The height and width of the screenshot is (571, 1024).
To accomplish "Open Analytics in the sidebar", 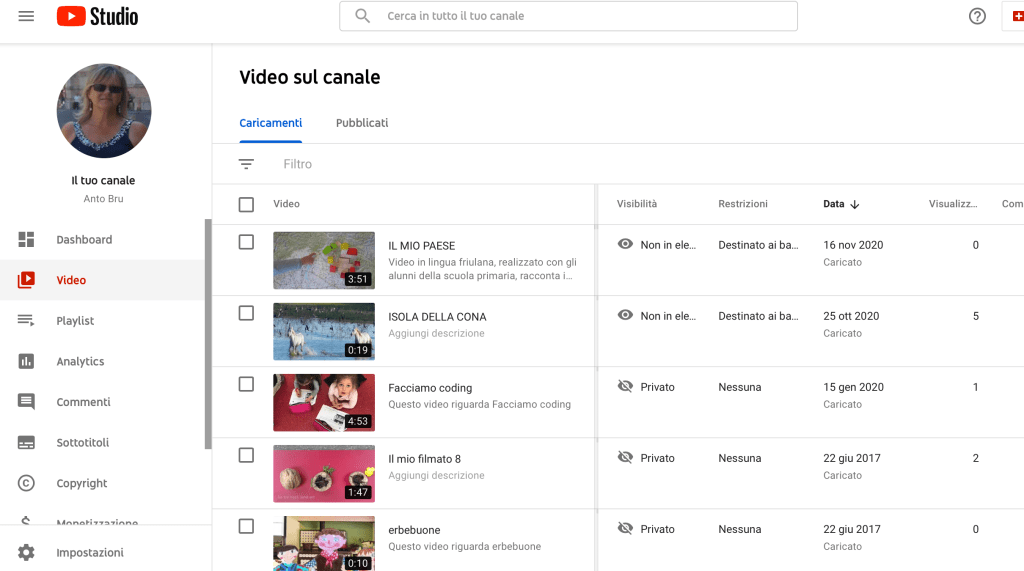I will pyautogui.click(x=80, y=362).
